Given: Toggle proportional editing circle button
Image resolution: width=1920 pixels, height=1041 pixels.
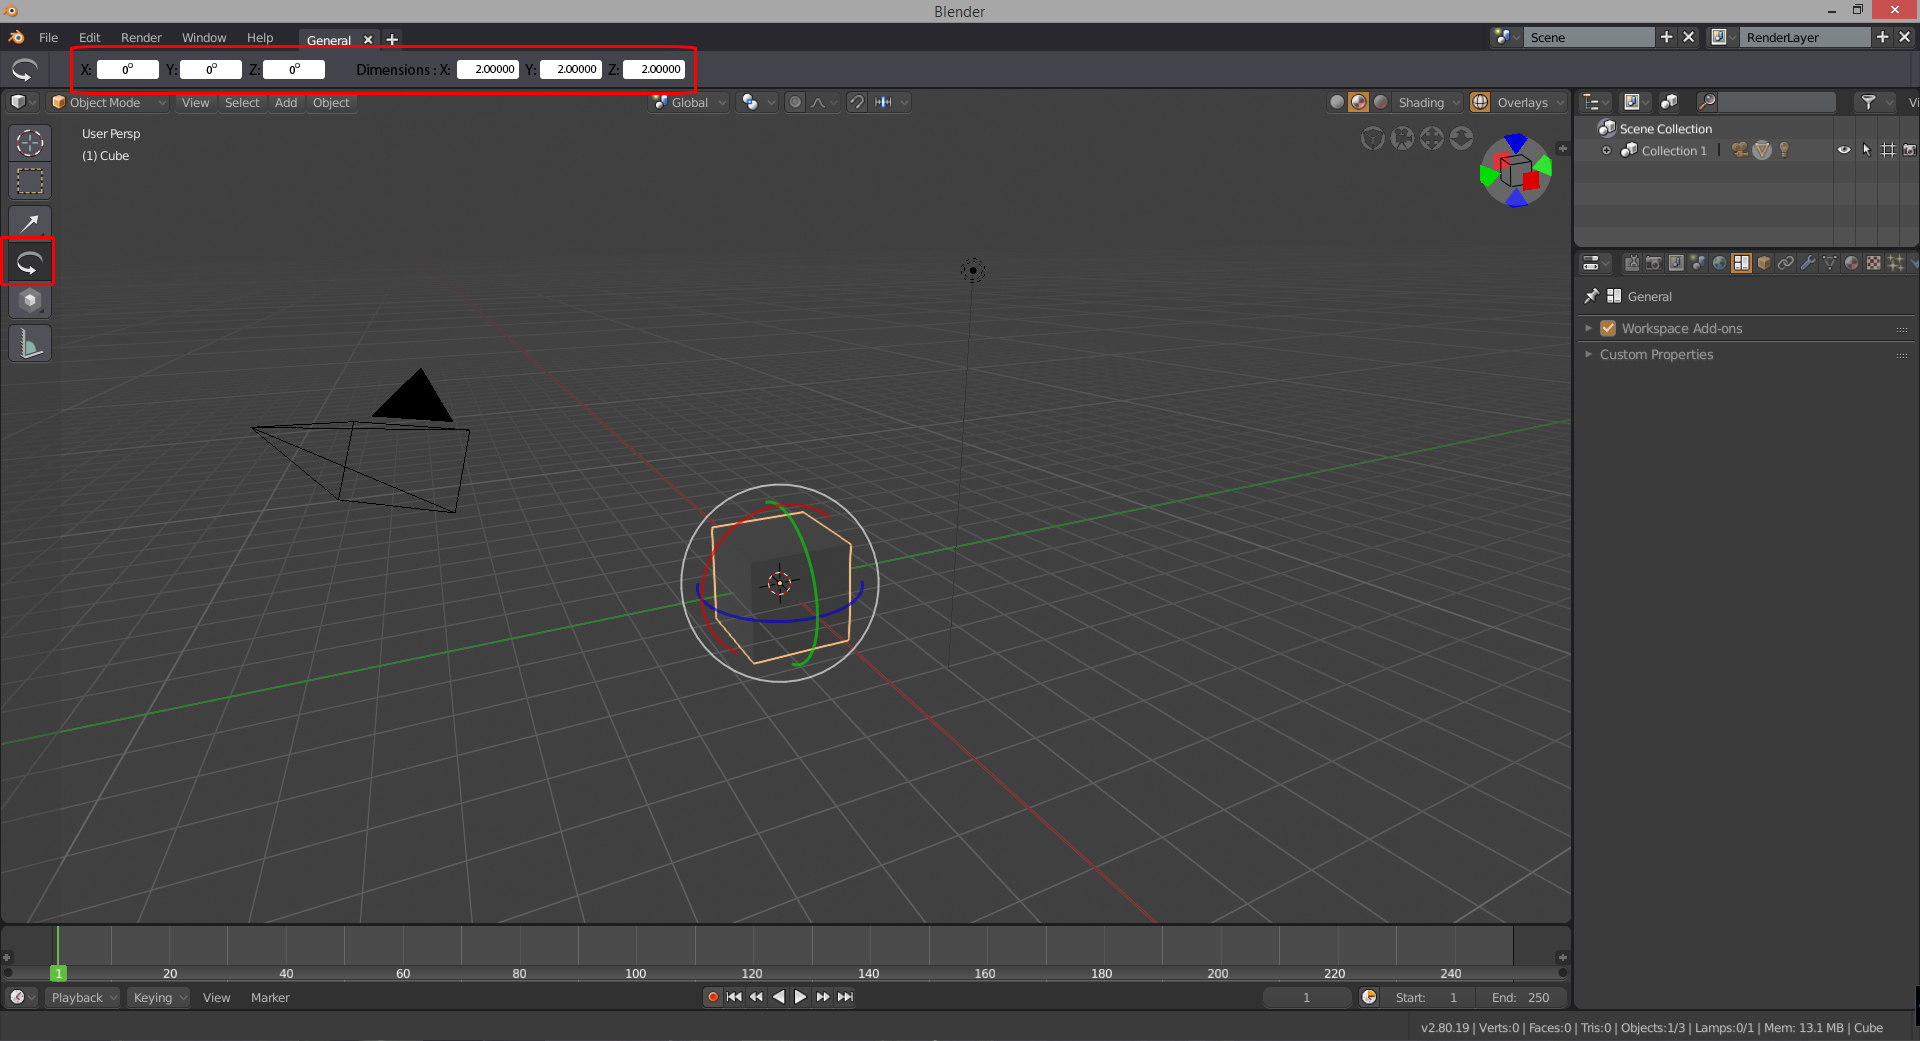Looking at the screenshot, I should point(795,102).
